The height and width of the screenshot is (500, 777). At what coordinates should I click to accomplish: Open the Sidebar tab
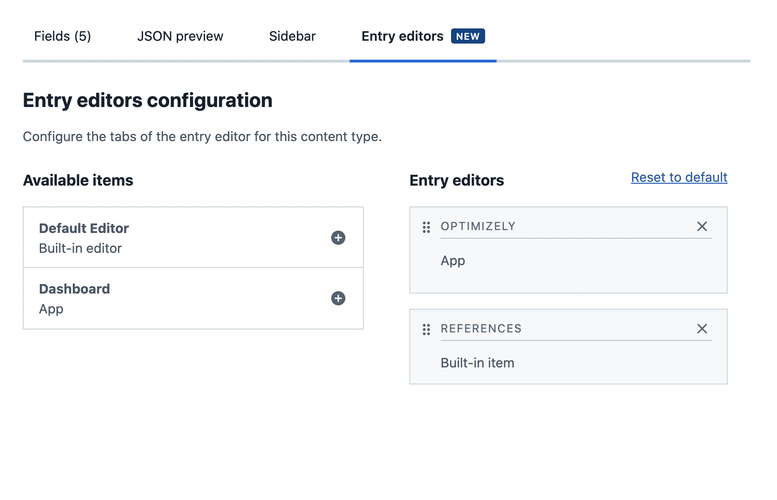coord(292,36)
